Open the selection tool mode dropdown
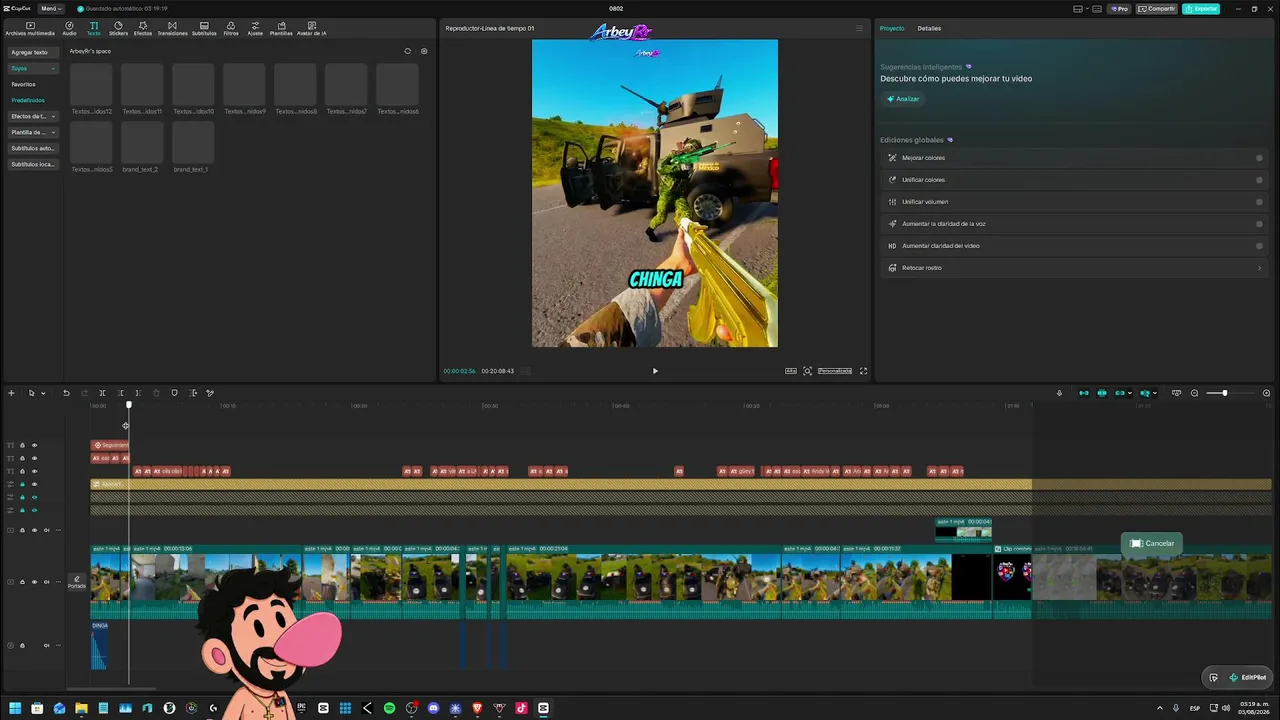The height and width of the screenshot is (720, 1280). [x=43, y=393]
